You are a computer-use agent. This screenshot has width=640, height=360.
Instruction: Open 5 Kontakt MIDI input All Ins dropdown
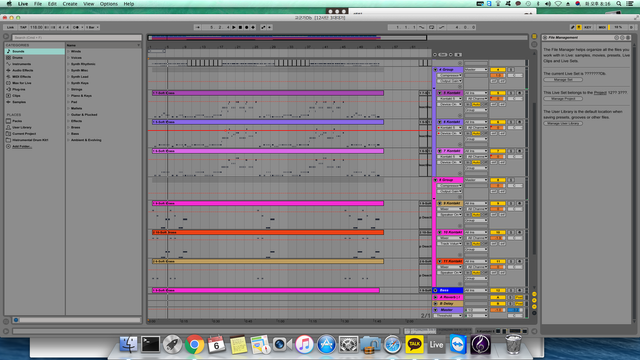(x=476, y=93)
